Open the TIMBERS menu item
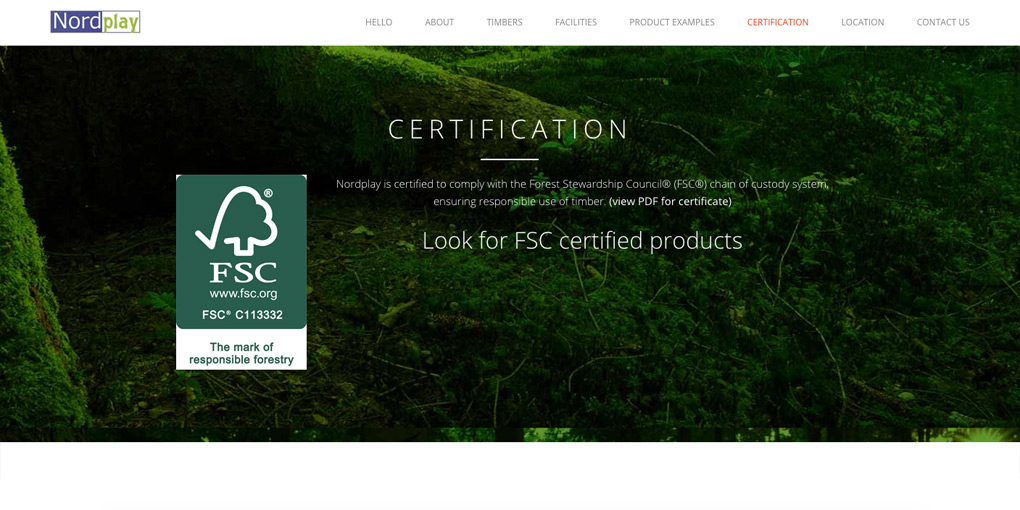1020x510 pixels. (504, 22)
